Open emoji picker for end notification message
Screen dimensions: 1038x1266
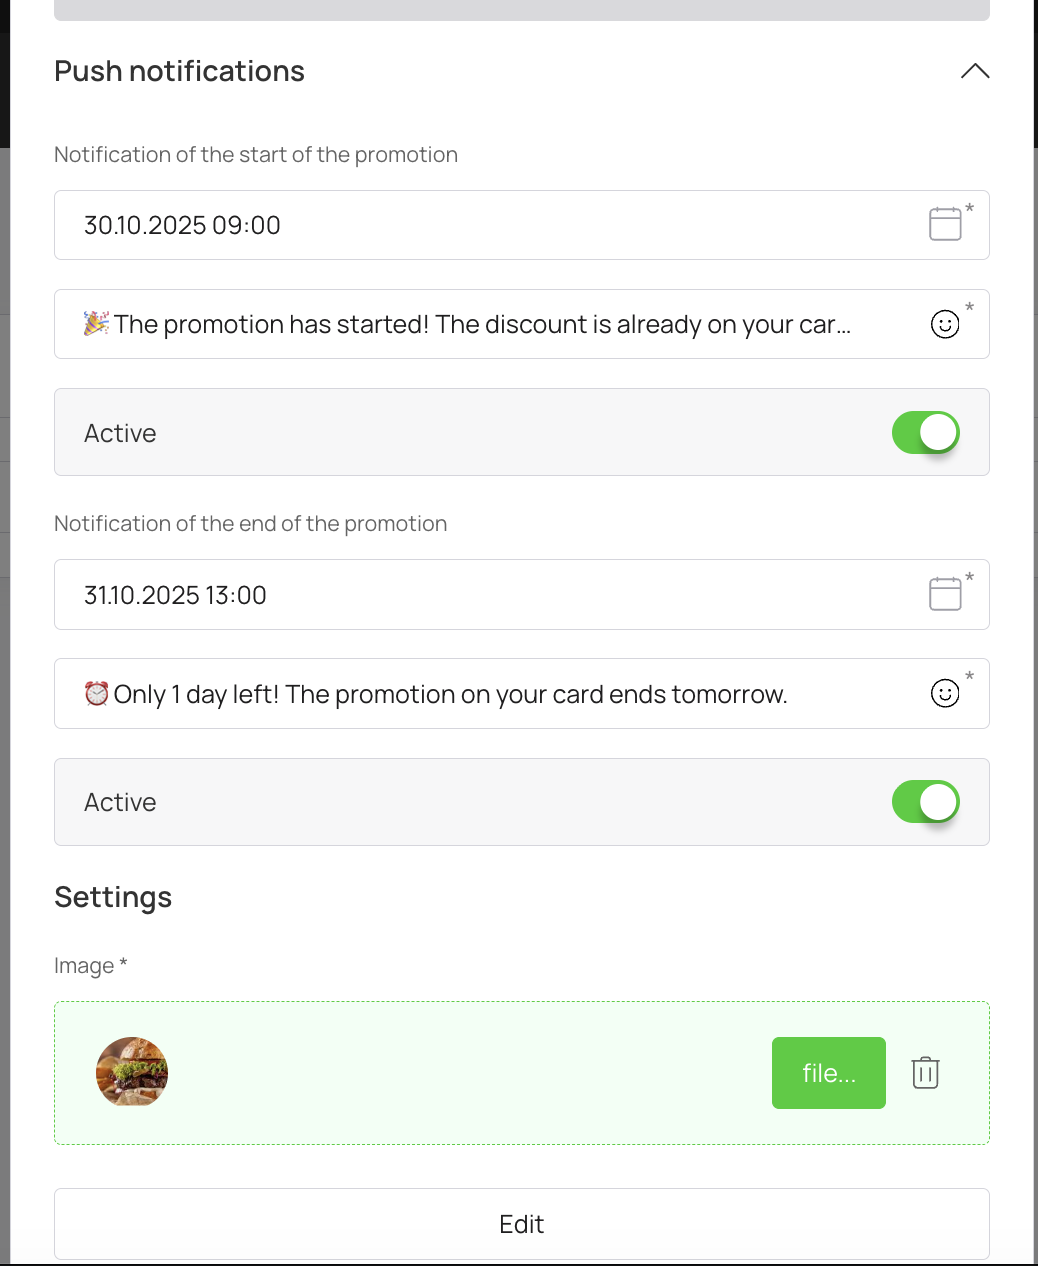(945, 693)
